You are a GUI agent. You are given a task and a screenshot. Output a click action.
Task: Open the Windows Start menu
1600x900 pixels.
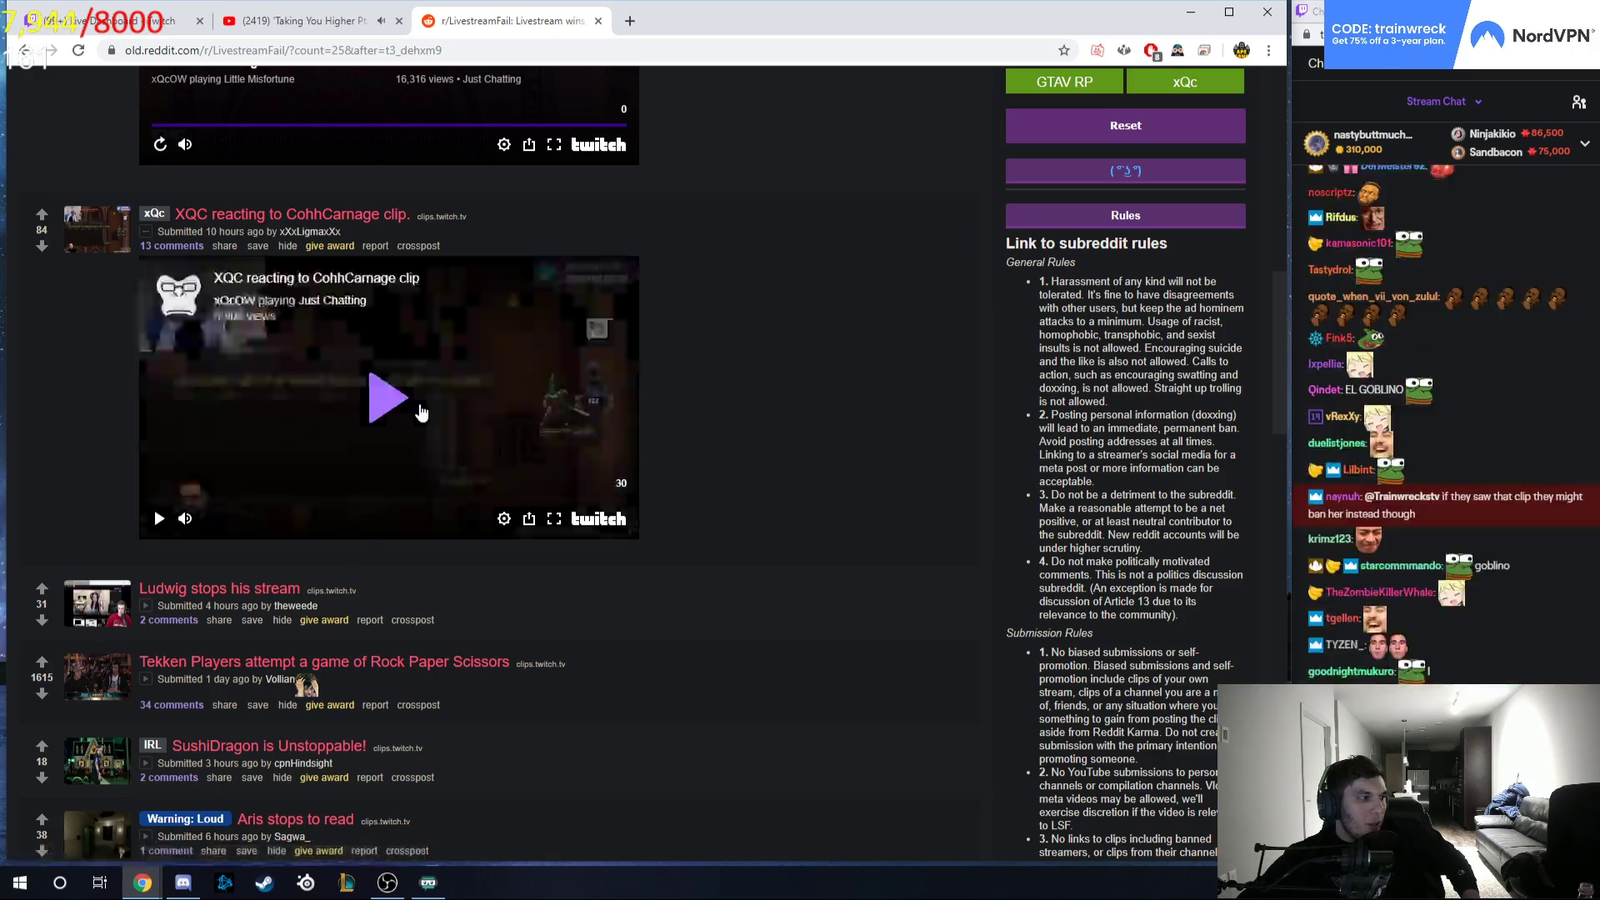click(19, 882)
